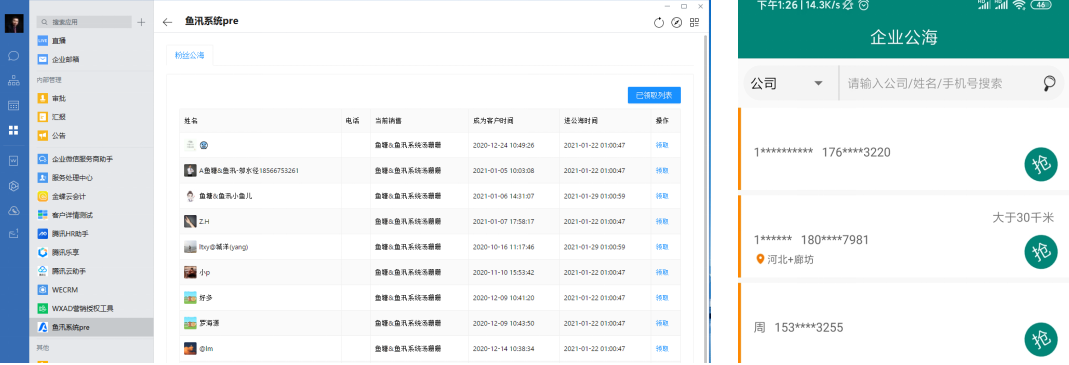1069x365 pixels.
Task: Open the calendar icon in left rail
Action: 14,105
